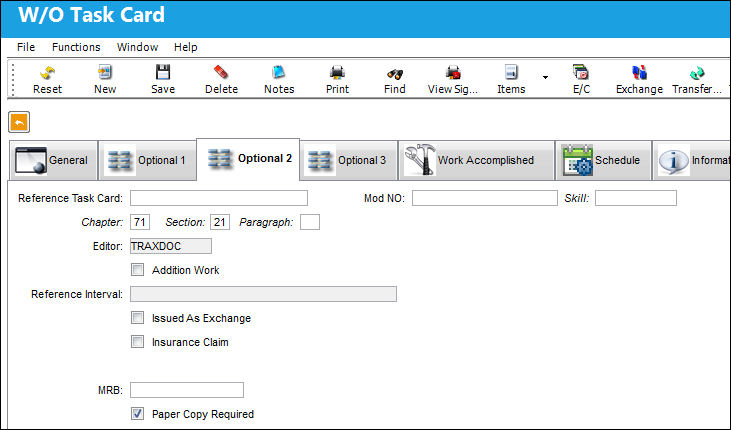Click the Reference Interval field
Image resolution: width=731 pixels, height=430 pixels.
263,294
